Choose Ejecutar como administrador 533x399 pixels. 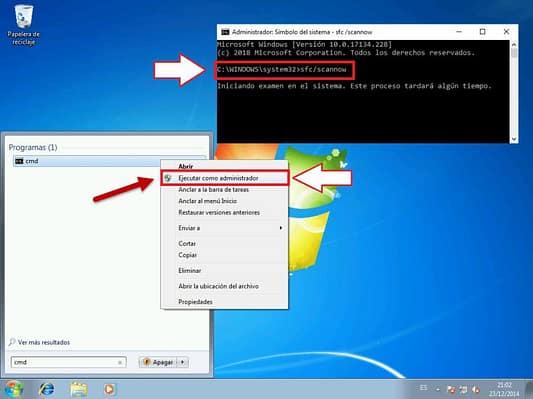pyautogui.click(x=224, y=178)
